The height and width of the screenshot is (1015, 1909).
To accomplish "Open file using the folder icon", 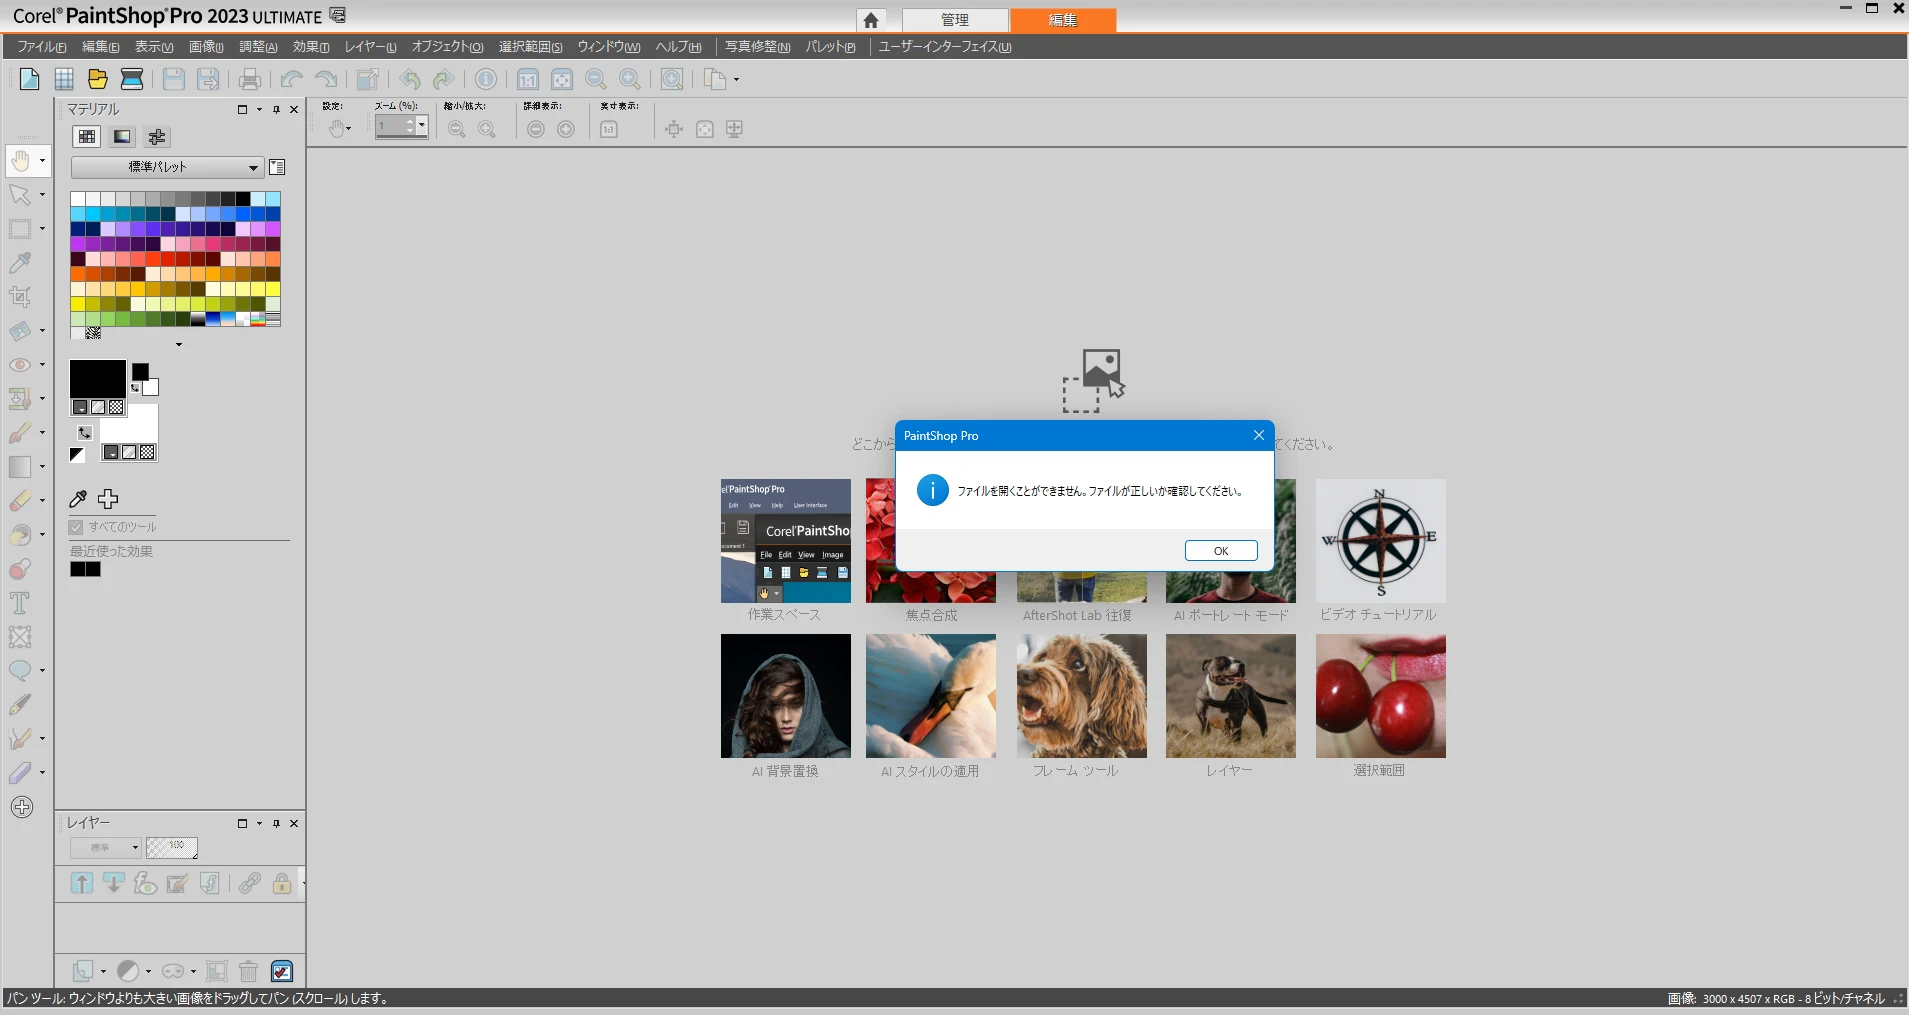I will point(97,79).
